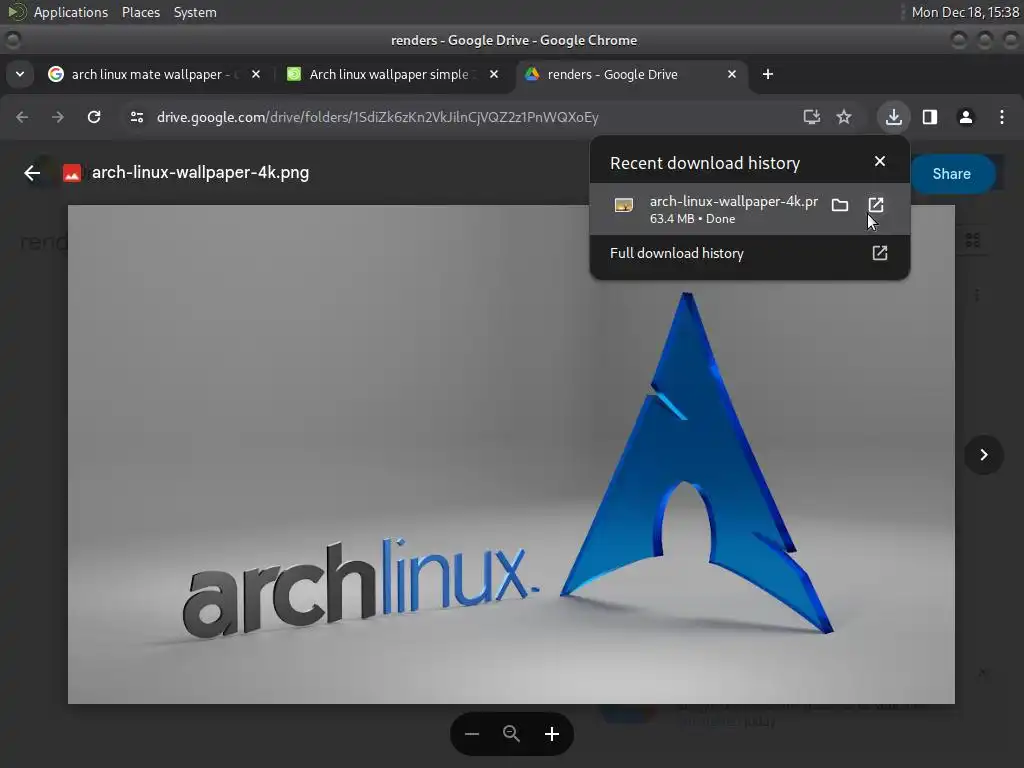Click the arch-linux-wallpaper-4k.png file title

(200, 172)
